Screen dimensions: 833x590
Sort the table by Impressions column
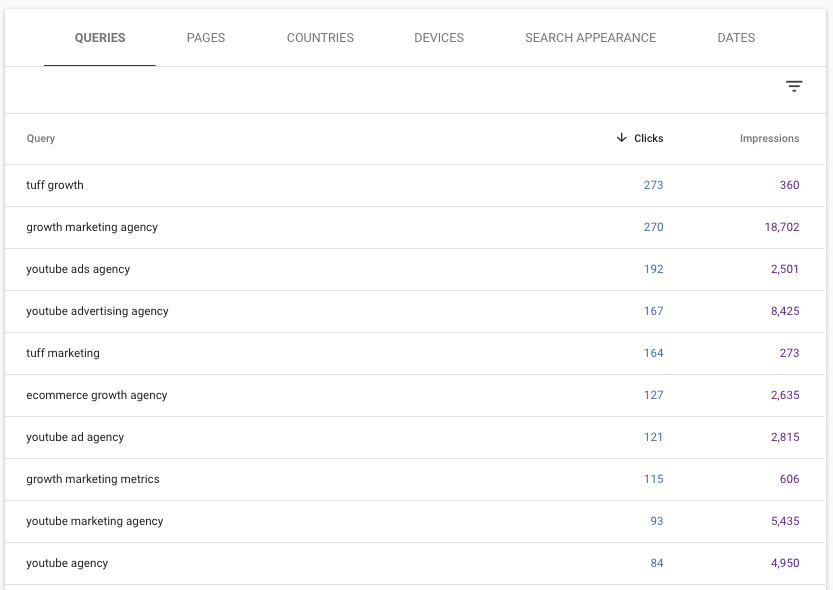[769, 138]
